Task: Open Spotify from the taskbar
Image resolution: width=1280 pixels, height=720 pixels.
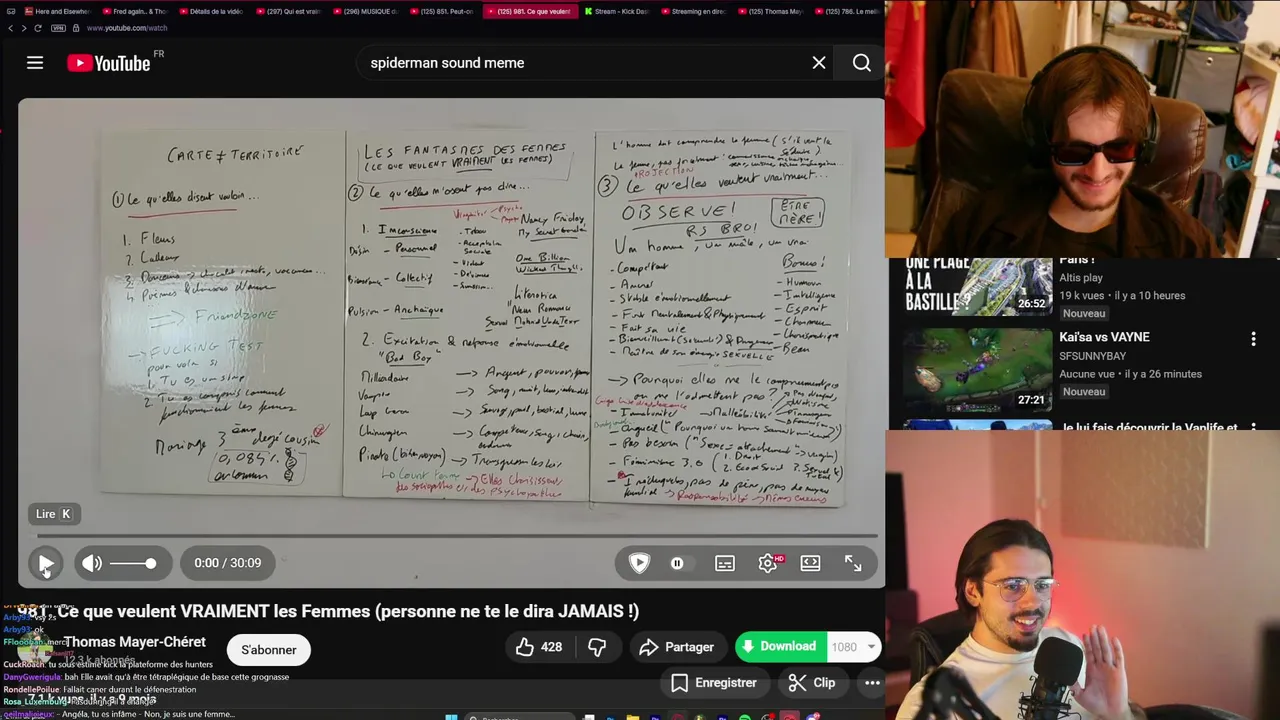Action: tap(745, 716)
